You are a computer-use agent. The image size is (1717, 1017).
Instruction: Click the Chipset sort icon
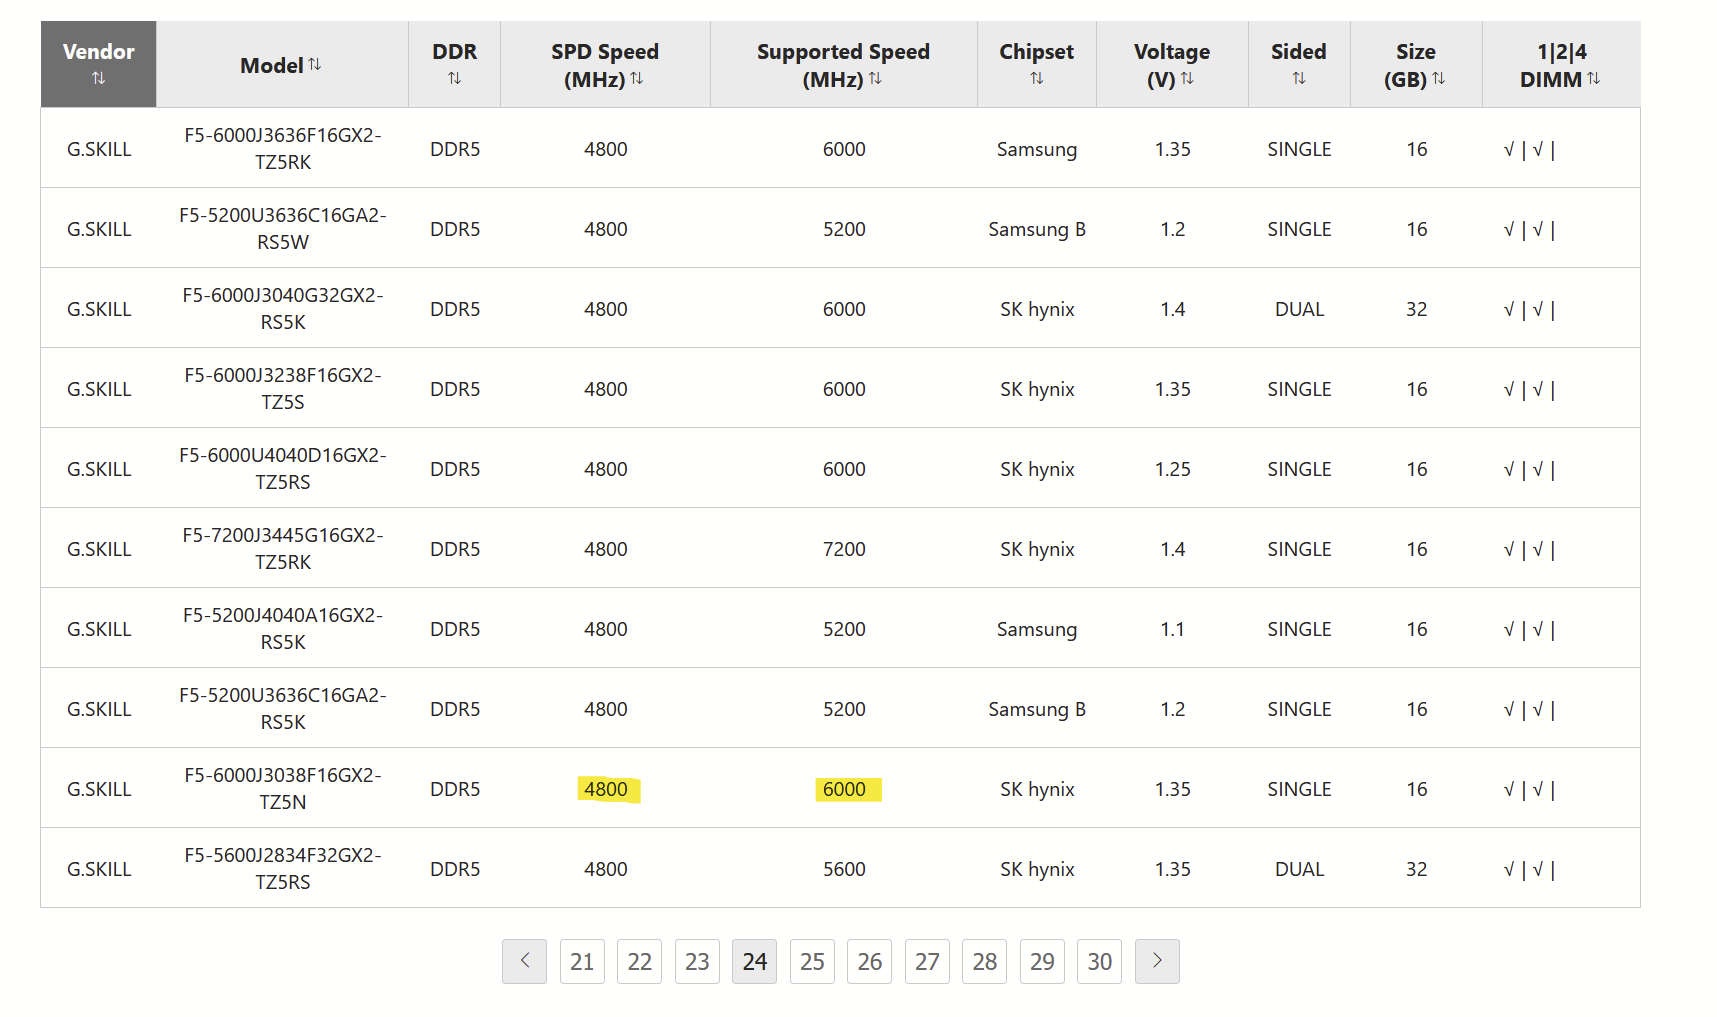coord(1036,78)
